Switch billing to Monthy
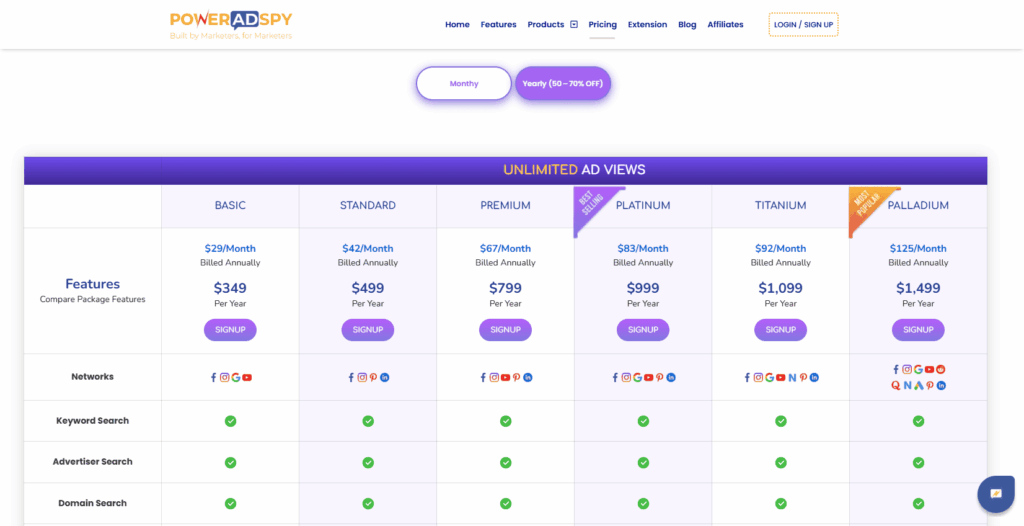 click(x=464, y=84)
